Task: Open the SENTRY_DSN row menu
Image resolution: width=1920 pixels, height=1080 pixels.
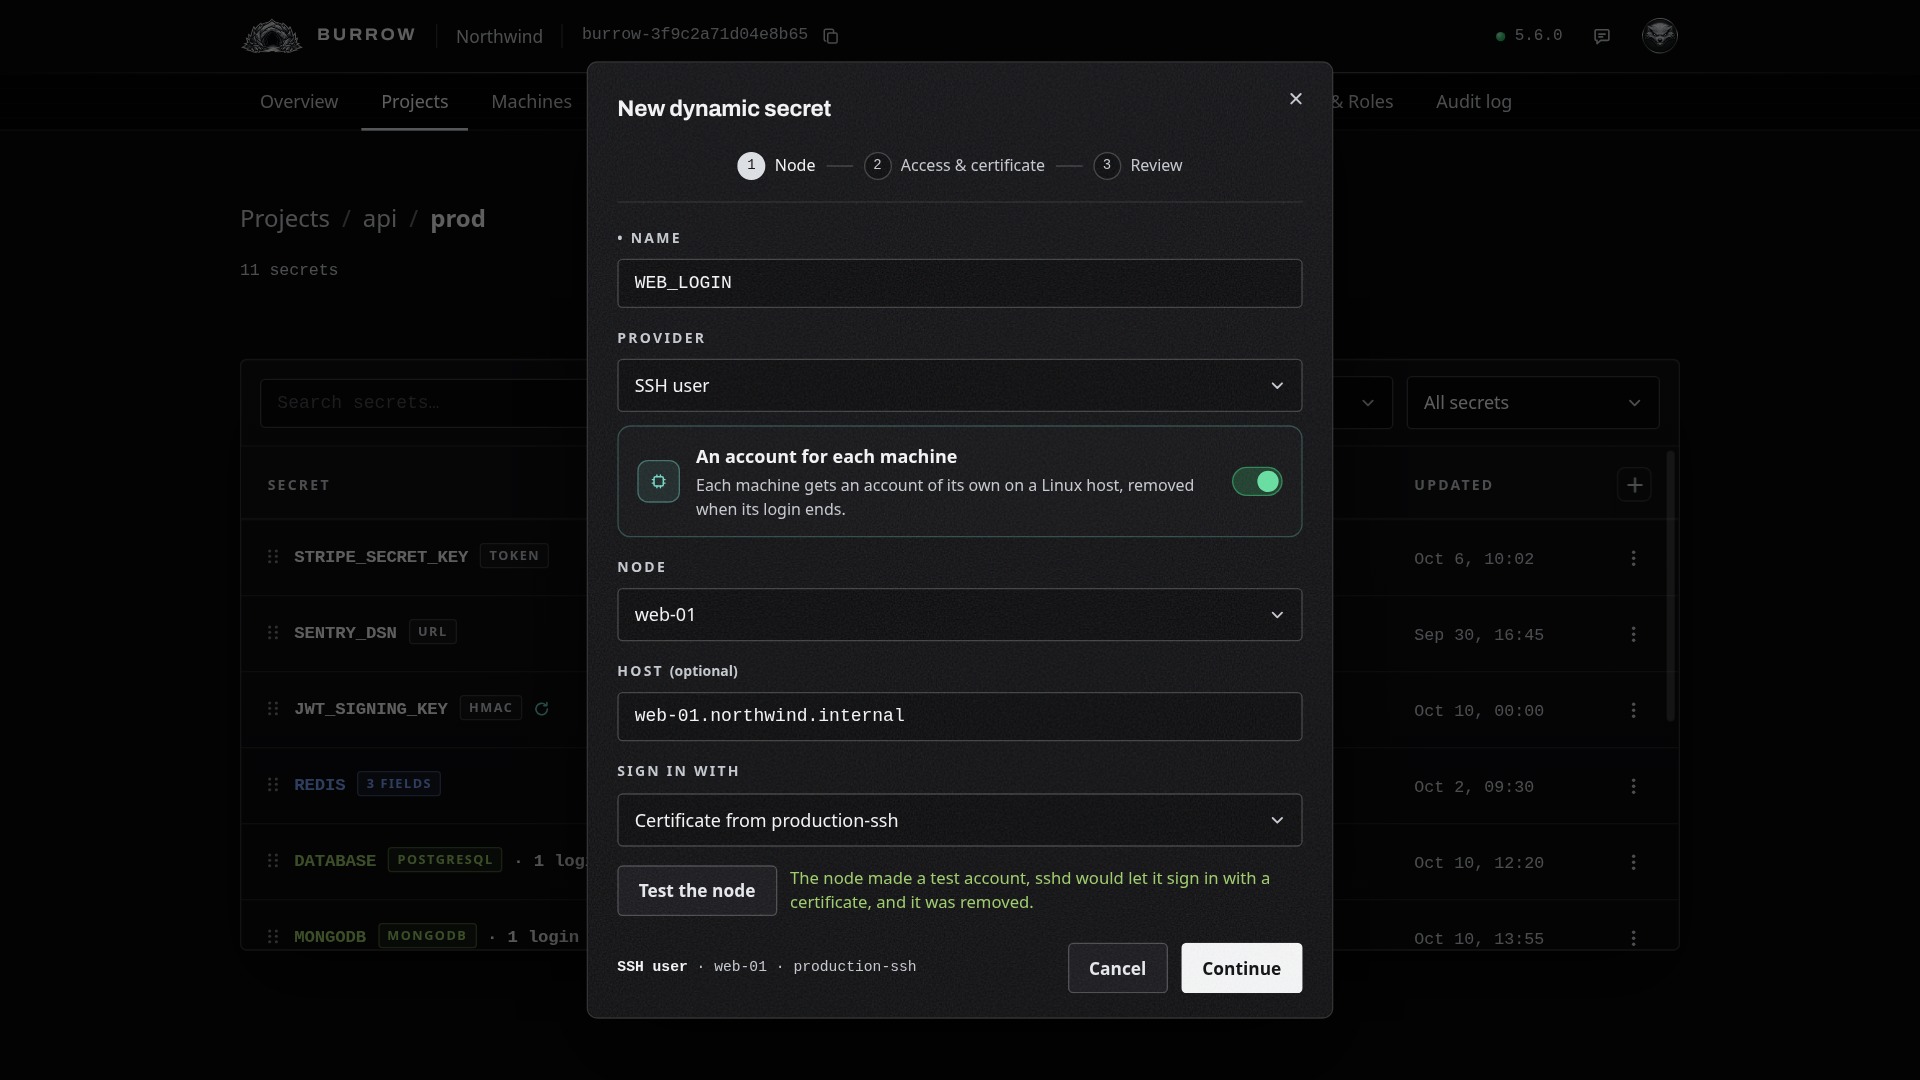Action: pos(1634,634)
